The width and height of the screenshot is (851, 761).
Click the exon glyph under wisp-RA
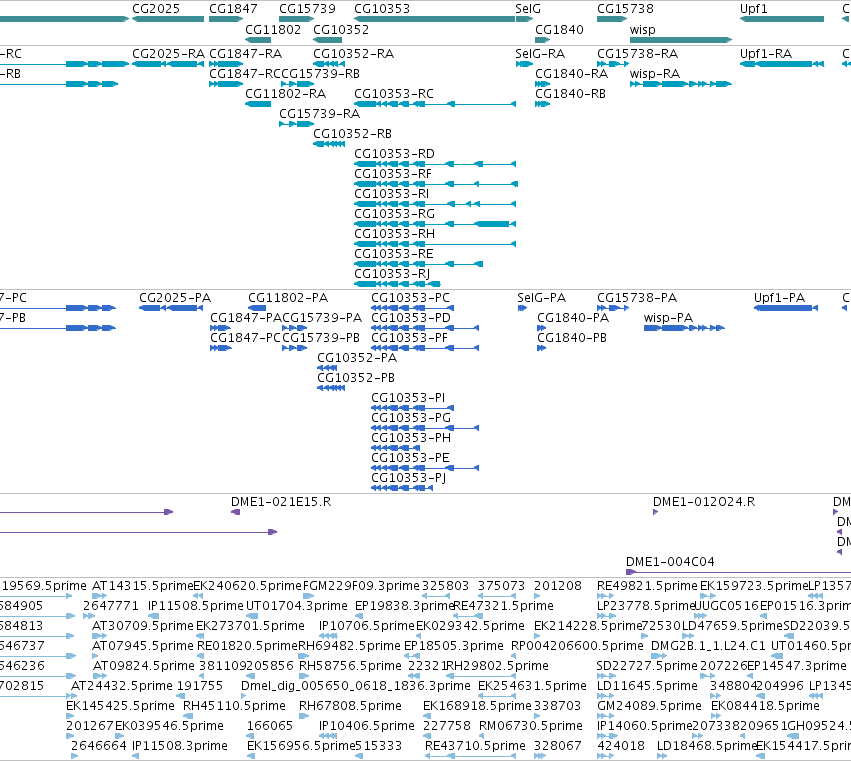click(681, 84)
